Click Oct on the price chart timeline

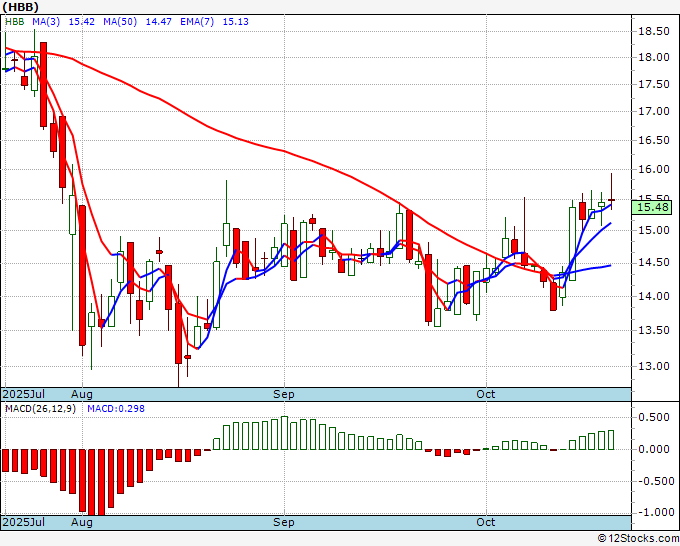pyautogui.click(x=485, y=394)
